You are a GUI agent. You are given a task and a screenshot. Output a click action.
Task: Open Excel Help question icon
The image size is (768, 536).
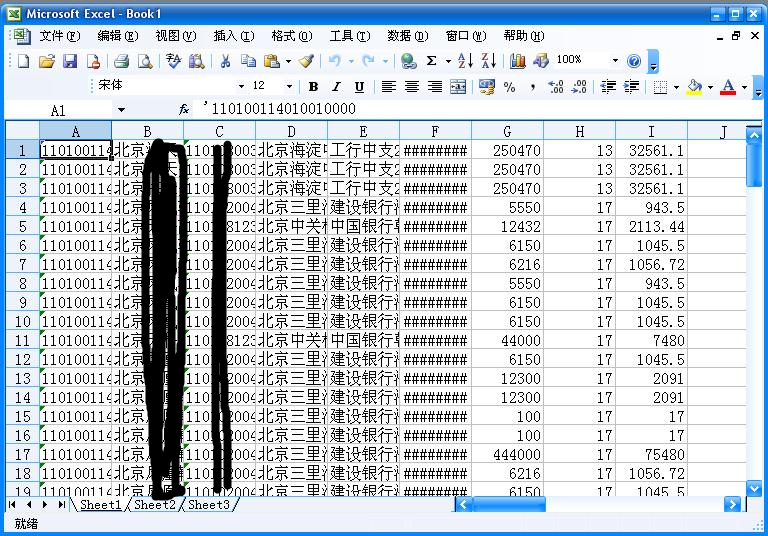coord(634,61)
